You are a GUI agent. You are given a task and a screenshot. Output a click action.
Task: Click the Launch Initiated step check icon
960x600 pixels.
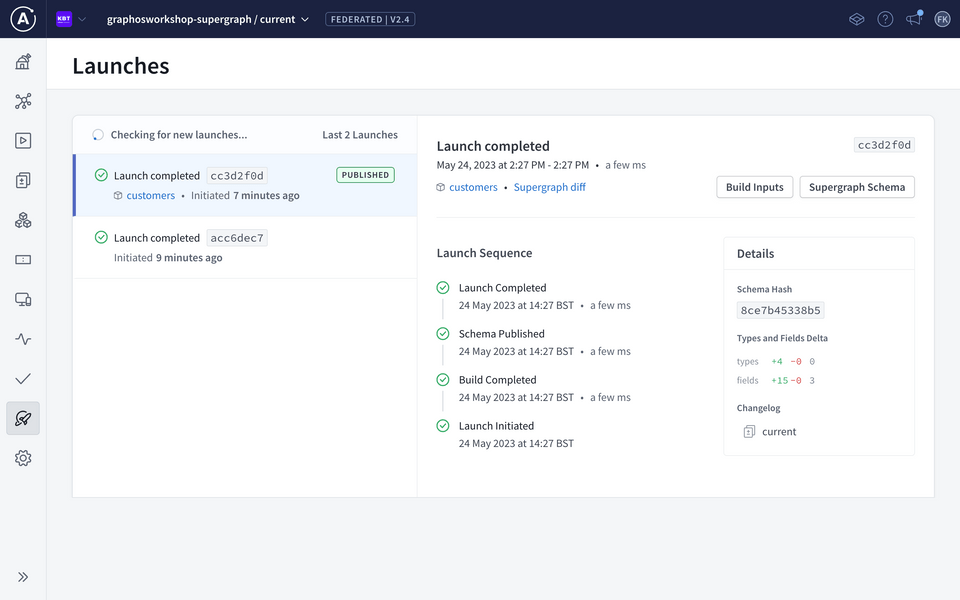pos(443,426)
